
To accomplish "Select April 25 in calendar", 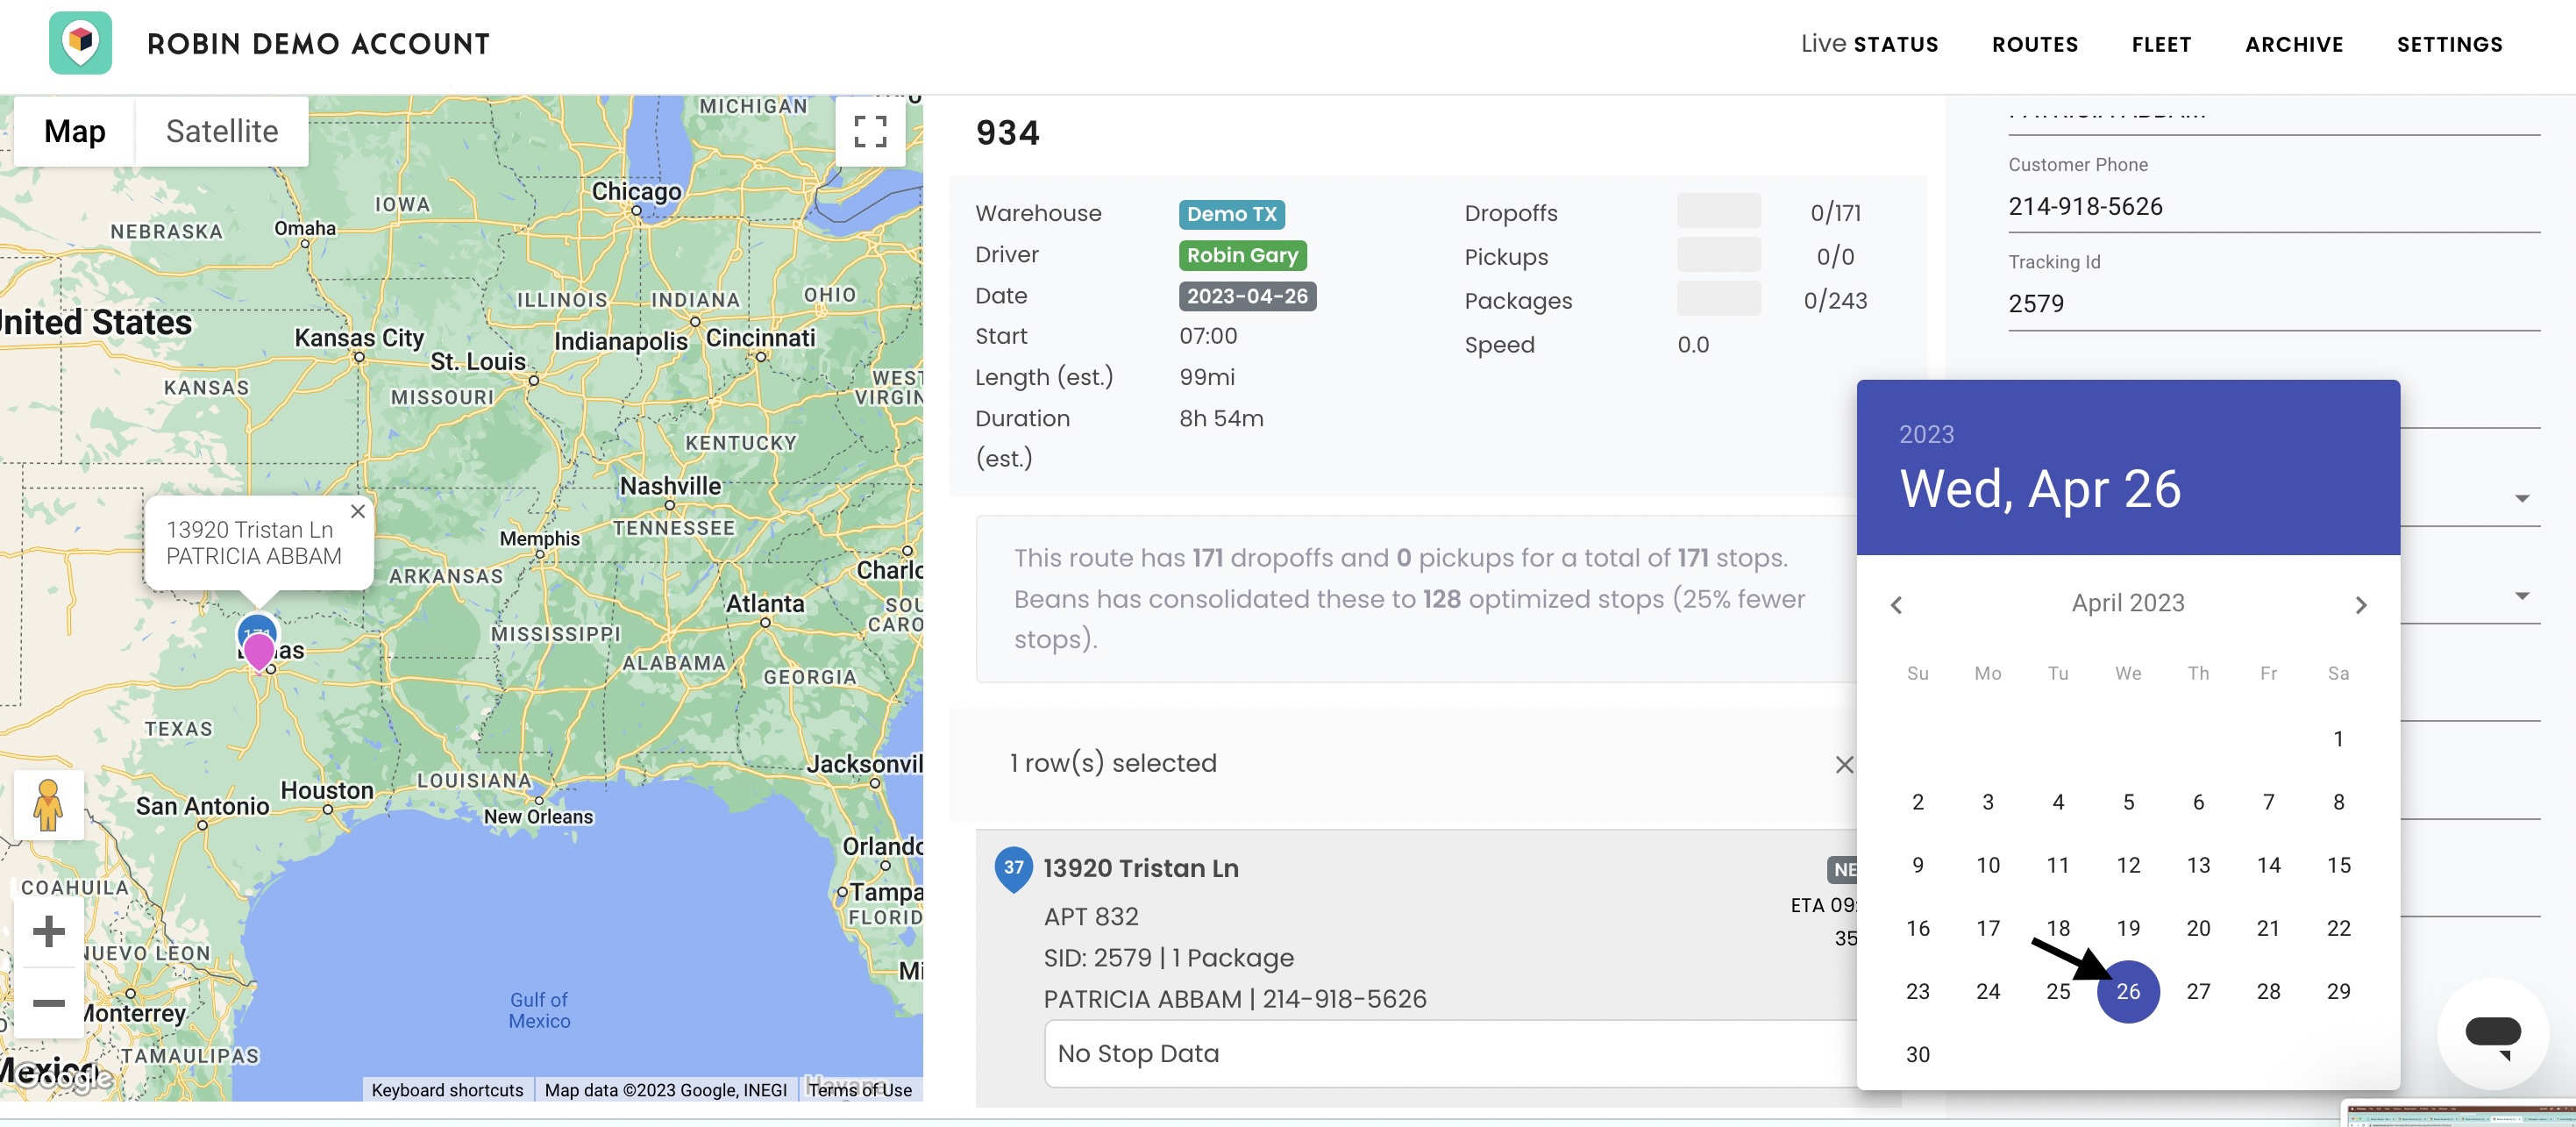I will 2058,991.
